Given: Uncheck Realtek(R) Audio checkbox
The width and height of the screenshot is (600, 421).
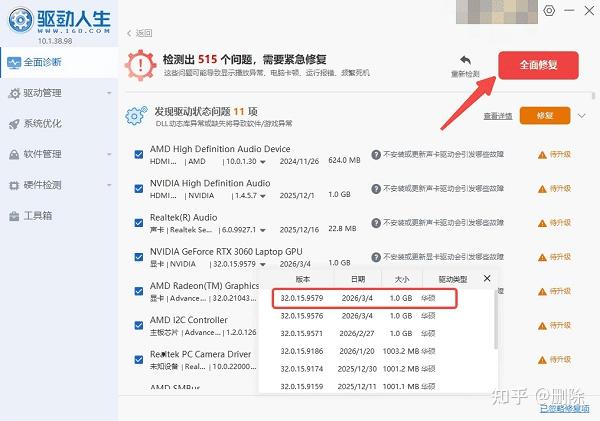Looking at the screenshot, I should tap(139, 223).
